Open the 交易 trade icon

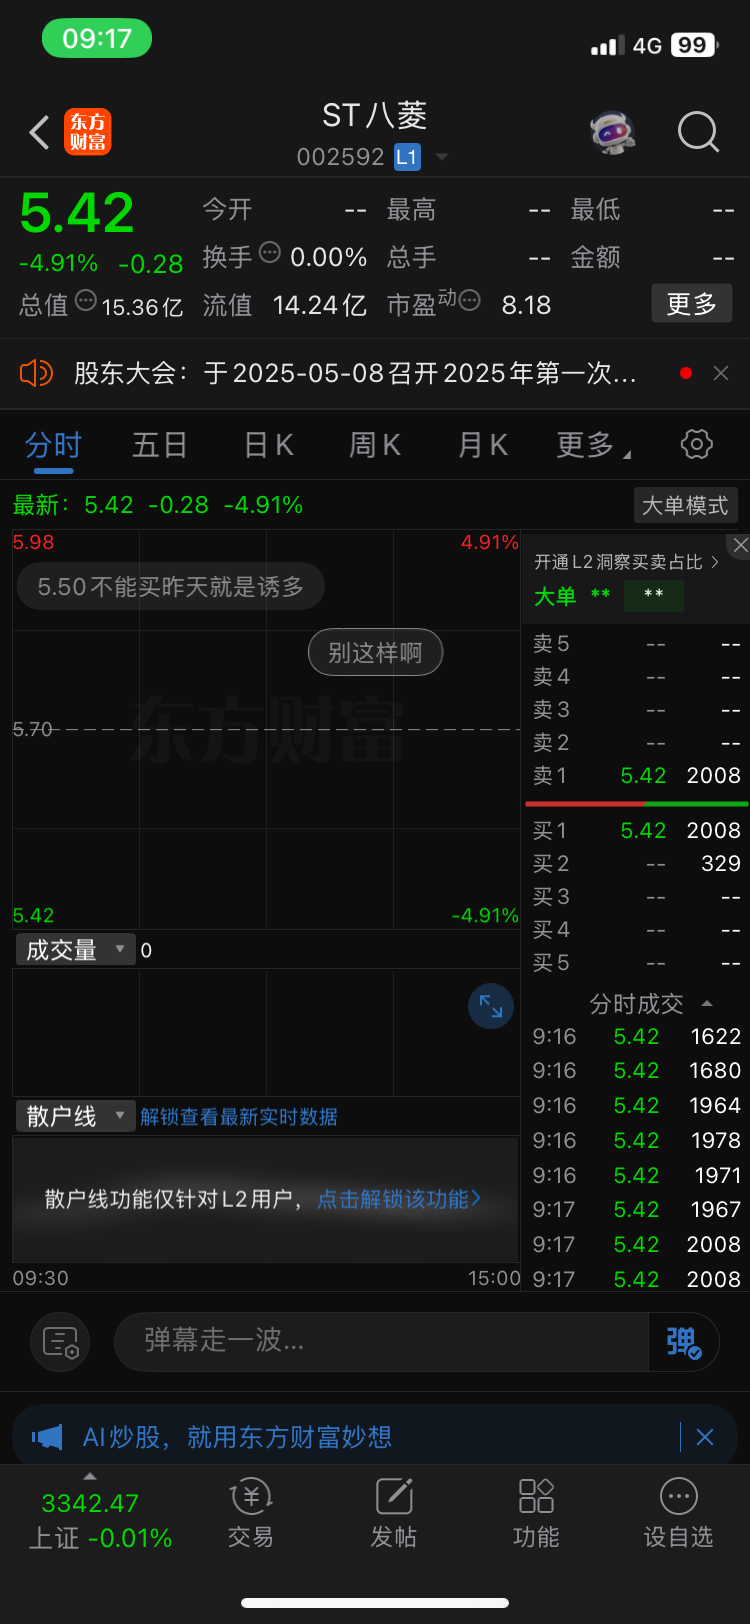tap(251, 1513)
